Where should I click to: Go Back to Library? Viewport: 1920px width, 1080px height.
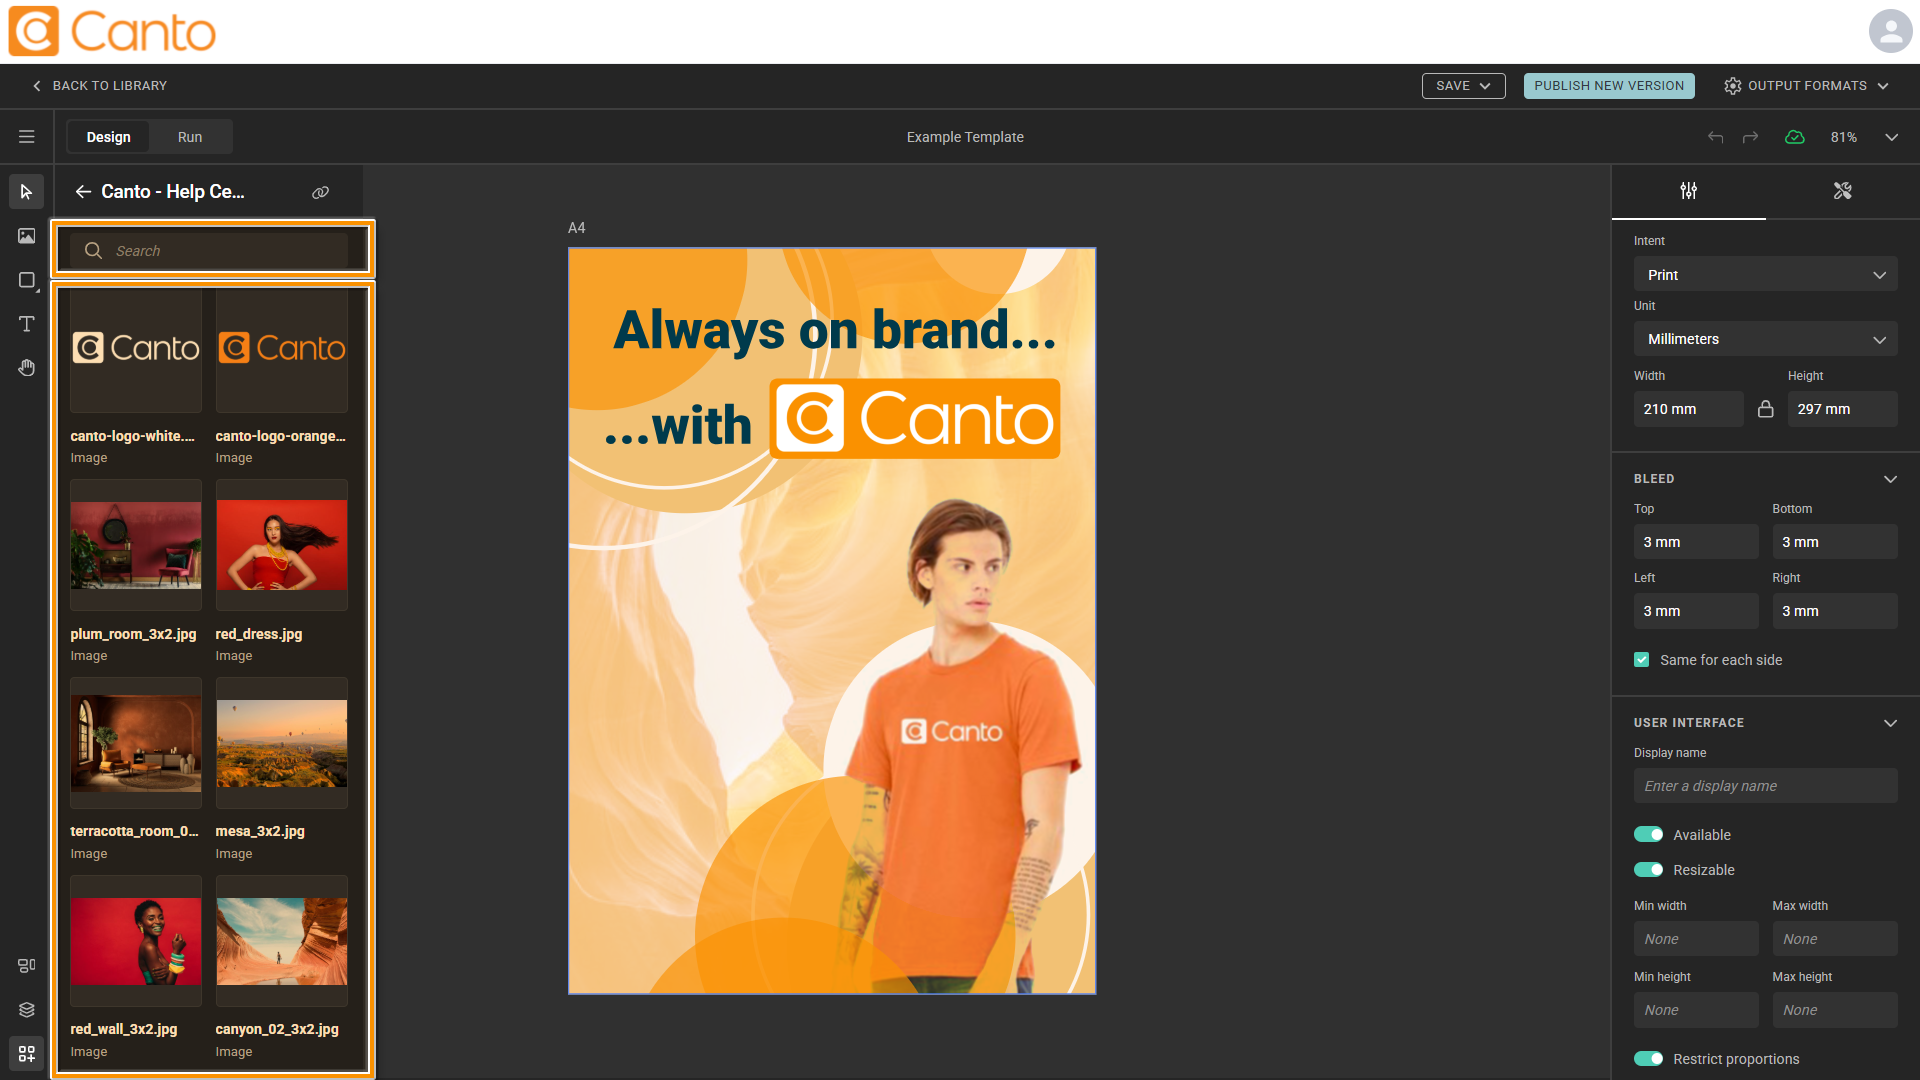100,86
